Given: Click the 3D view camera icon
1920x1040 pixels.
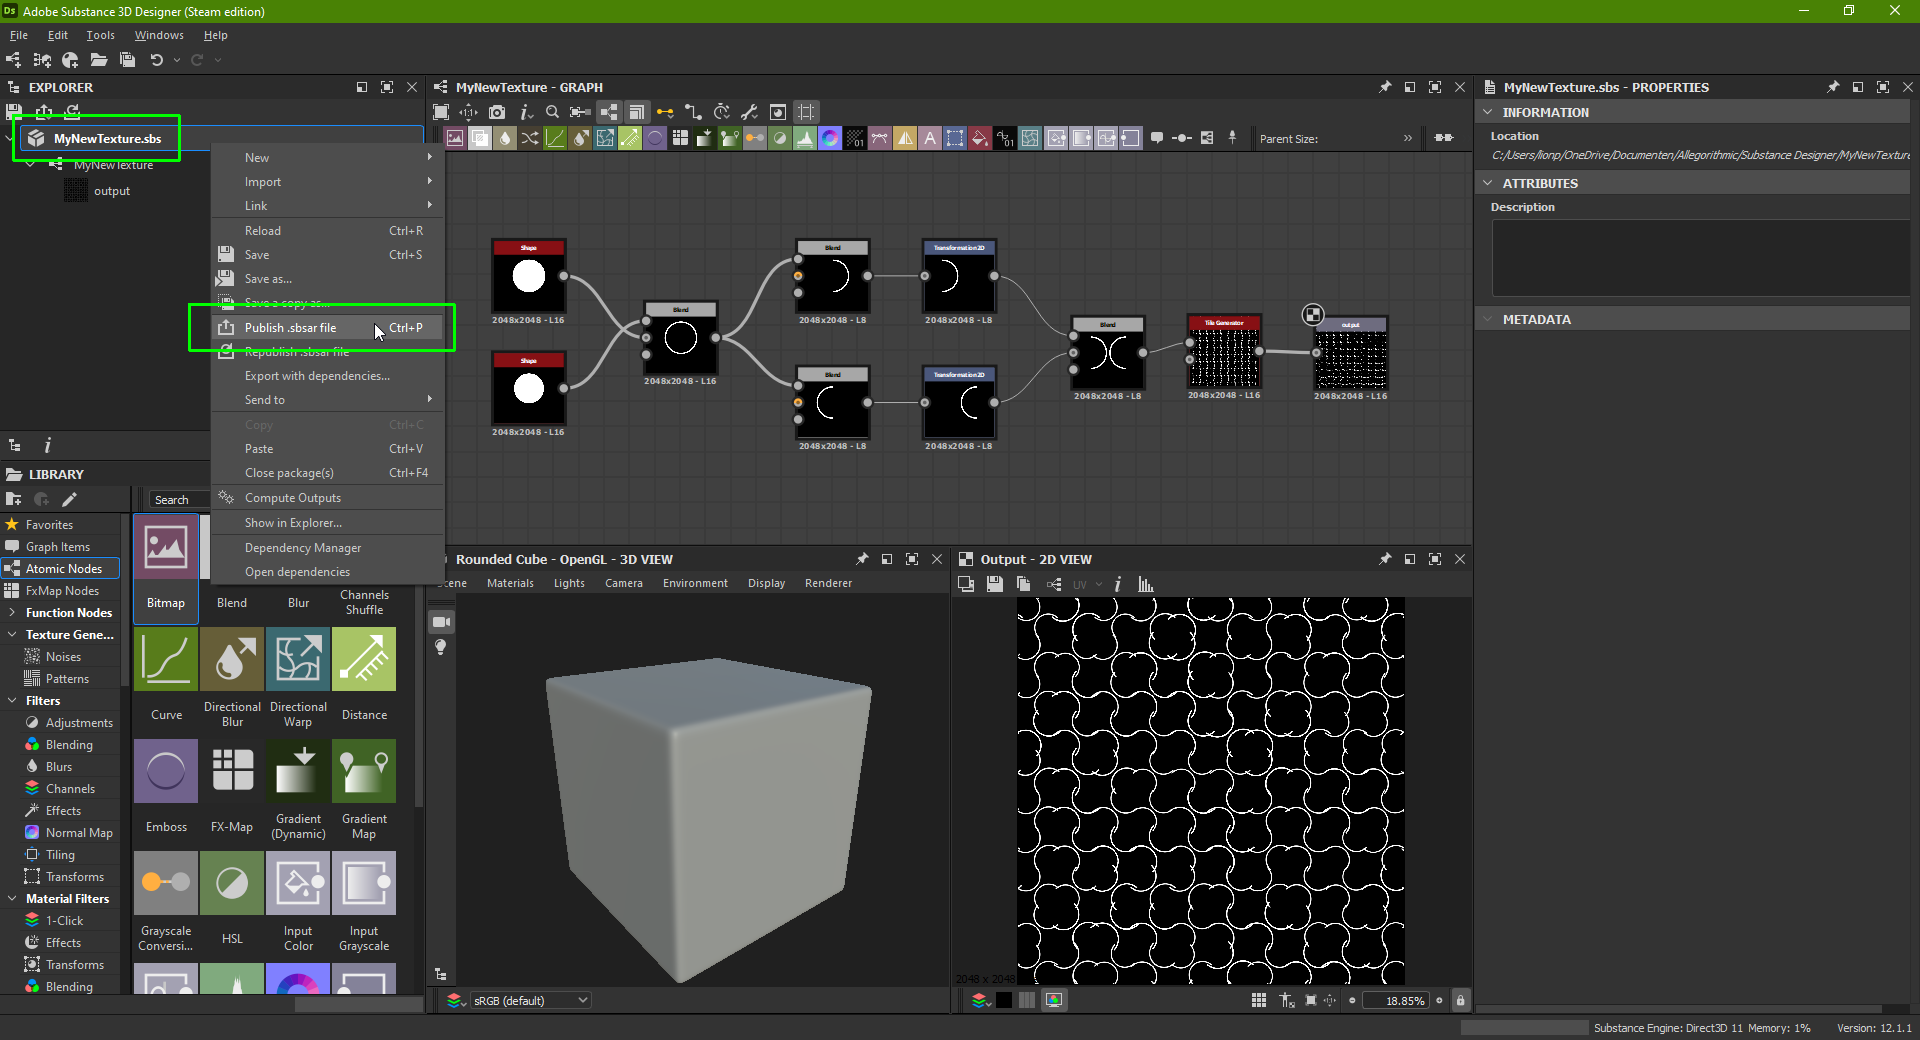Looking at the screenshot, I should [441, 622].
